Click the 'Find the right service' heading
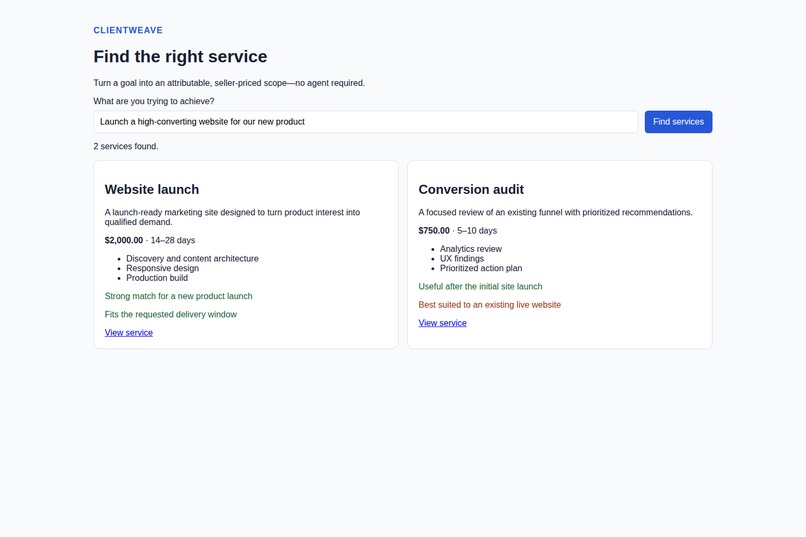This screenshot has height=537, width=806. 180,57
